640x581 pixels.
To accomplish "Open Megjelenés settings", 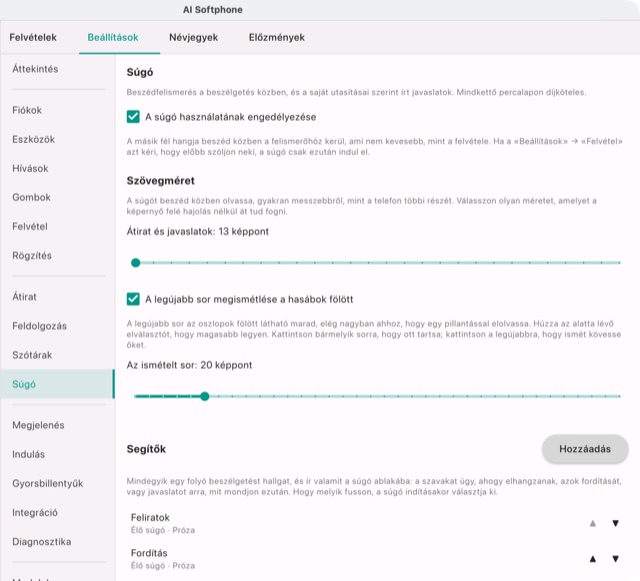I will point(57,425).
